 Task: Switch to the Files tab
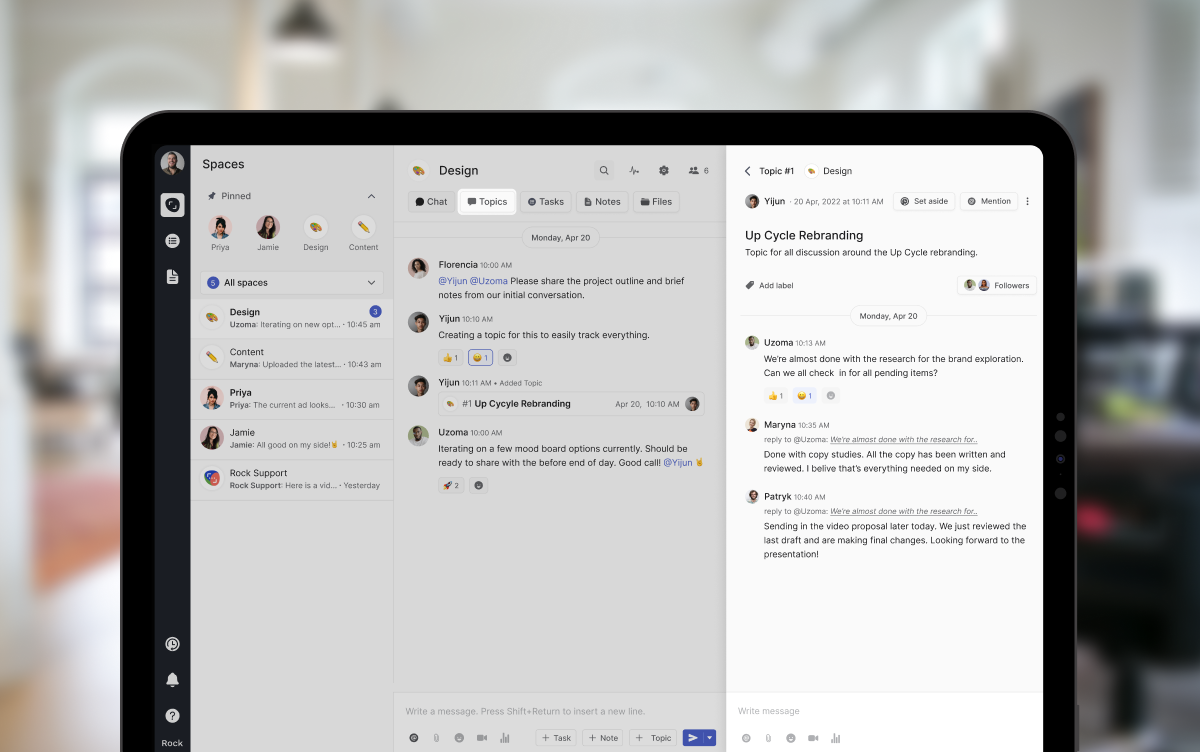pyautogui.click(x=656, y=202)
